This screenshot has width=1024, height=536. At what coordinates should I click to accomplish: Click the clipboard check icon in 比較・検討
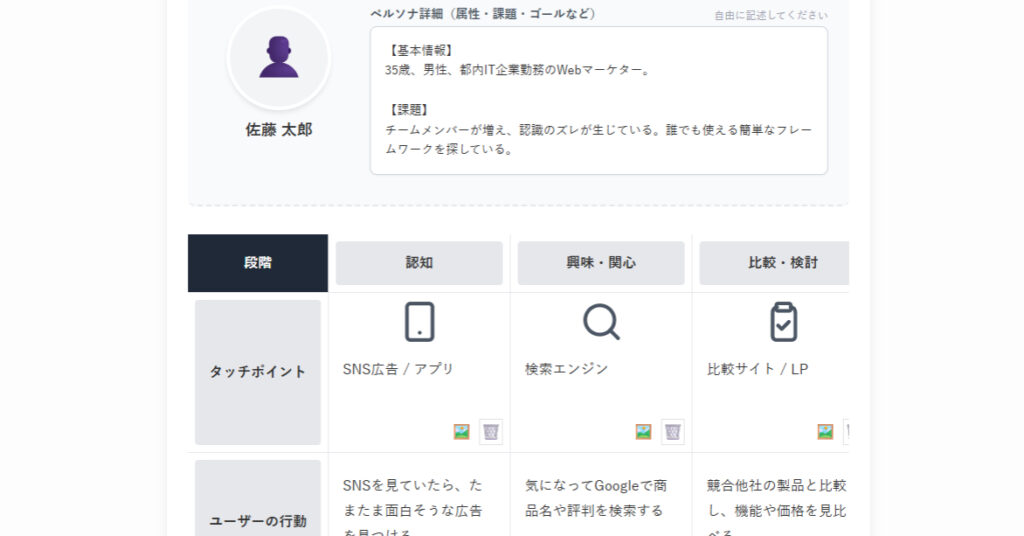[x=783, y=322]
